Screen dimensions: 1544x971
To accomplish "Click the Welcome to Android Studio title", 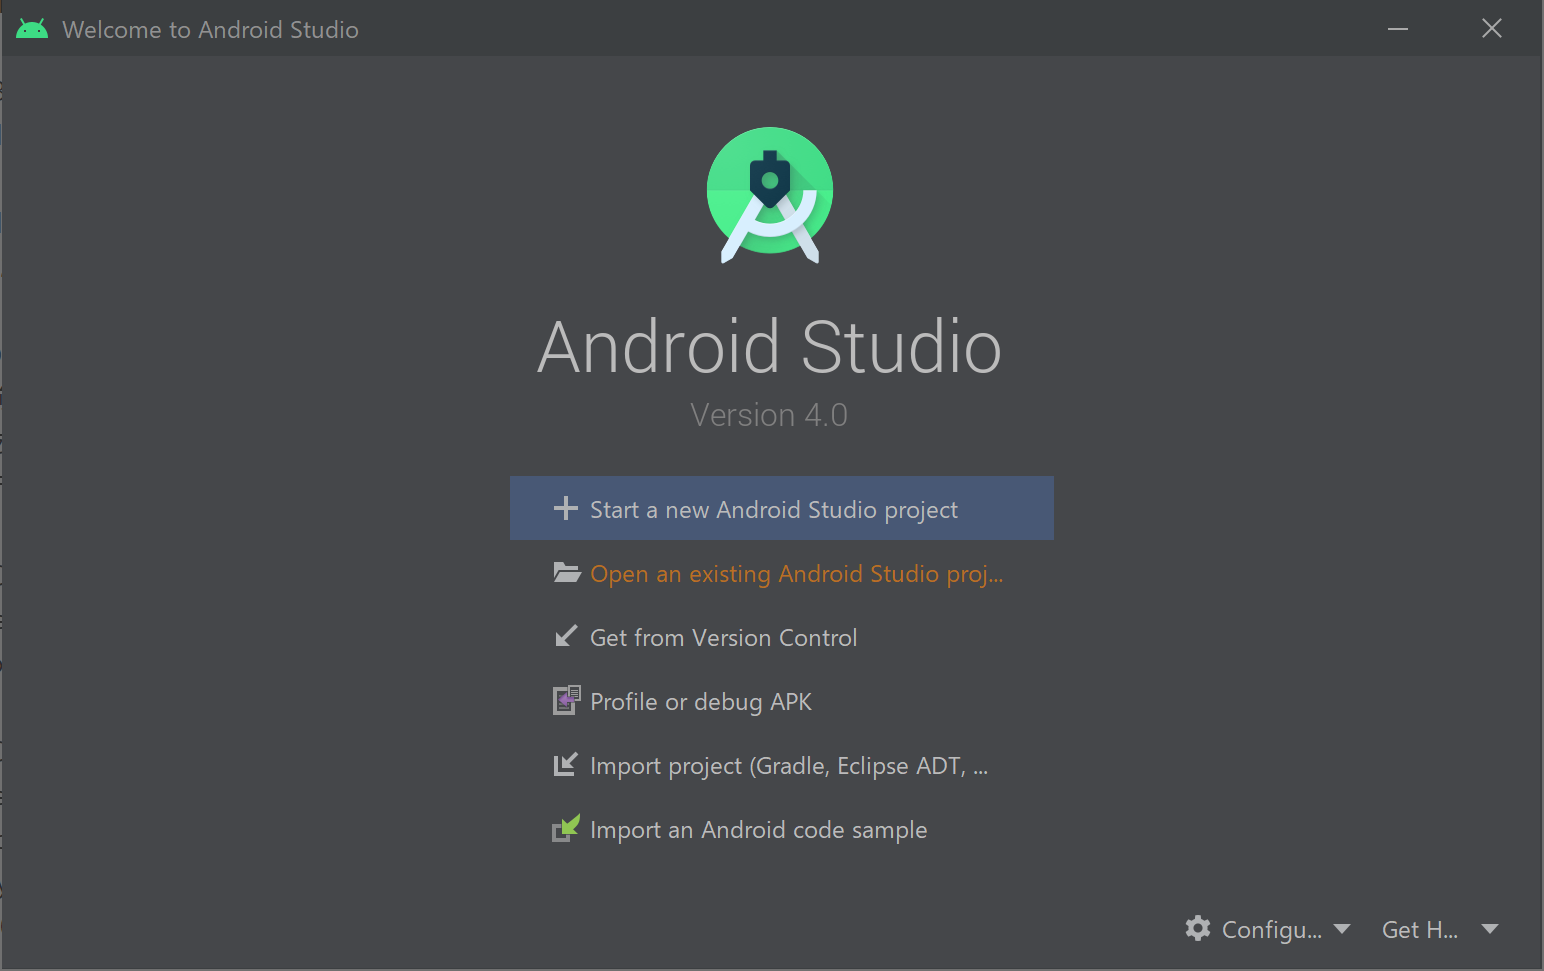I will tap(210, 29).
